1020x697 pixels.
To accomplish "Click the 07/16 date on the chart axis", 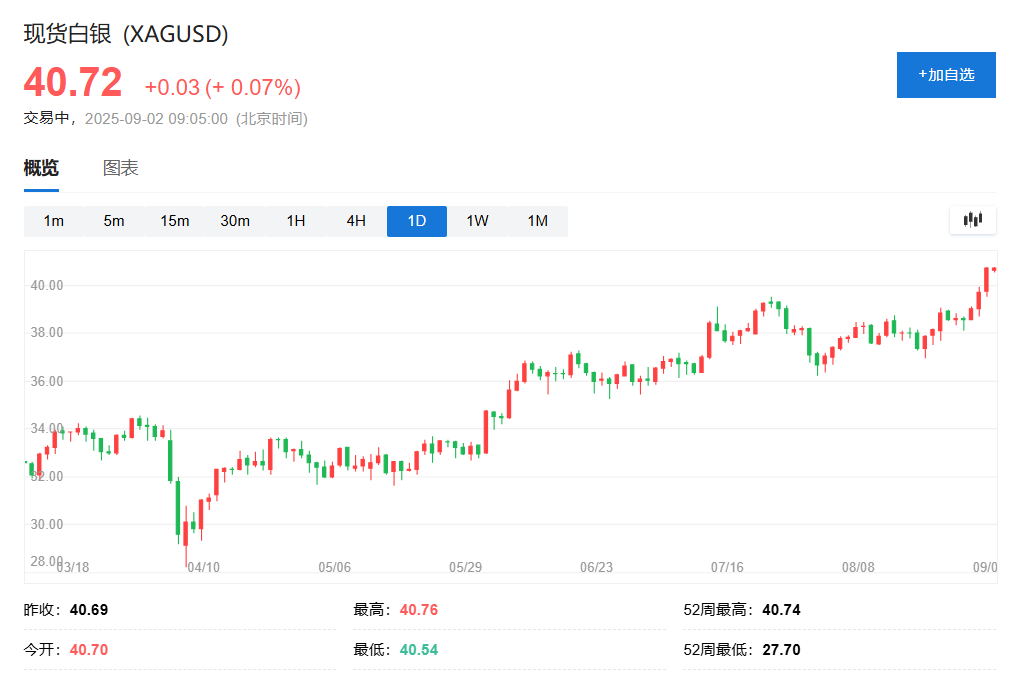I will [x=727, y=567].
